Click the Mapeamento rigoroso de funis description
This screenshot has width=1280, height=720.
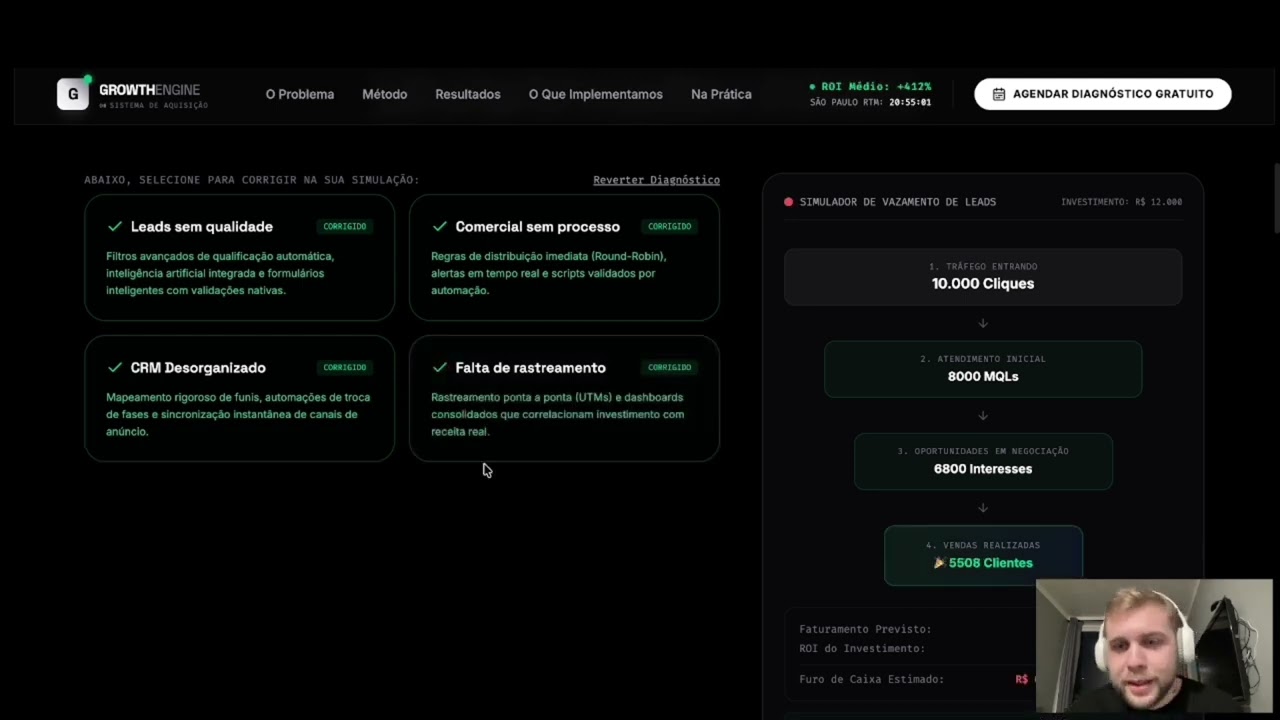click(x=238, y=414)
